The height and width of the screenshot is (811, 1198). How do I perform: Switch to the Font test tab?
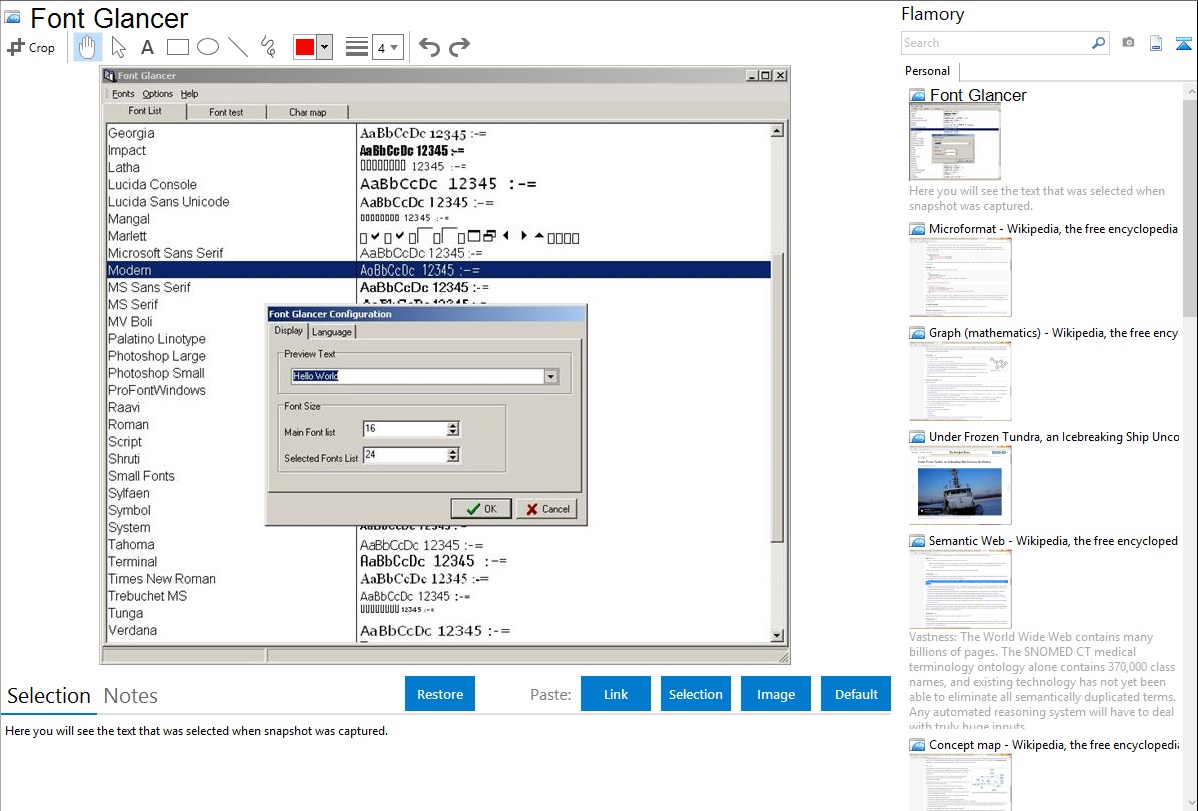pyautogui.click(x=226, y=112)
